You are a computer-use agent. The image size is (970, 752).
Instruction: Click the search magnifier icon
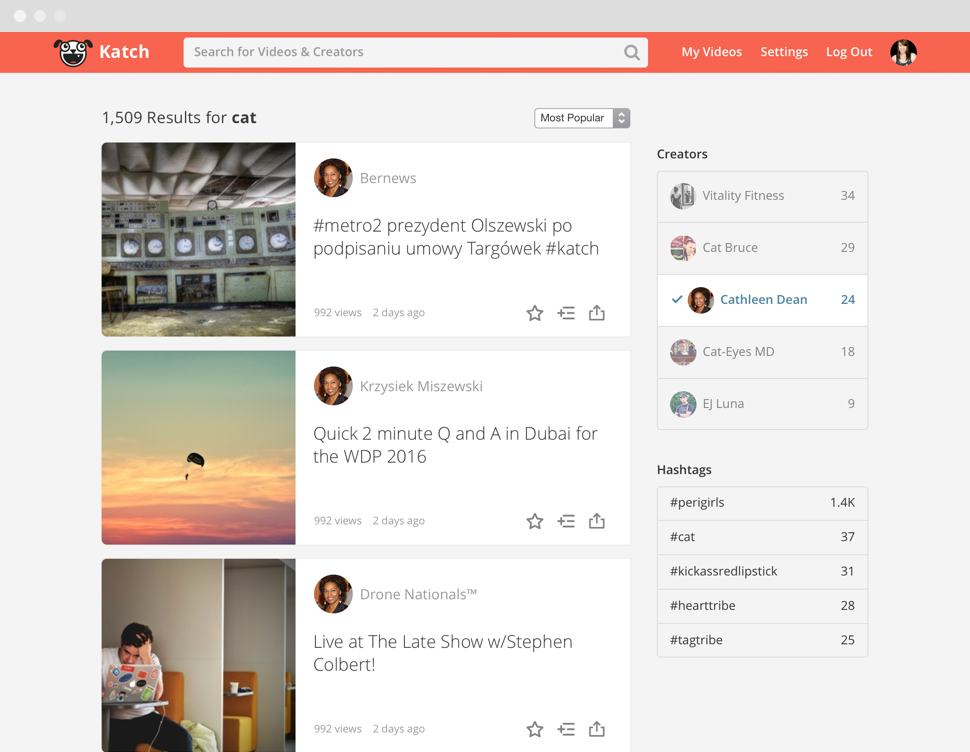pyautogui.click(x=632, y=52)
